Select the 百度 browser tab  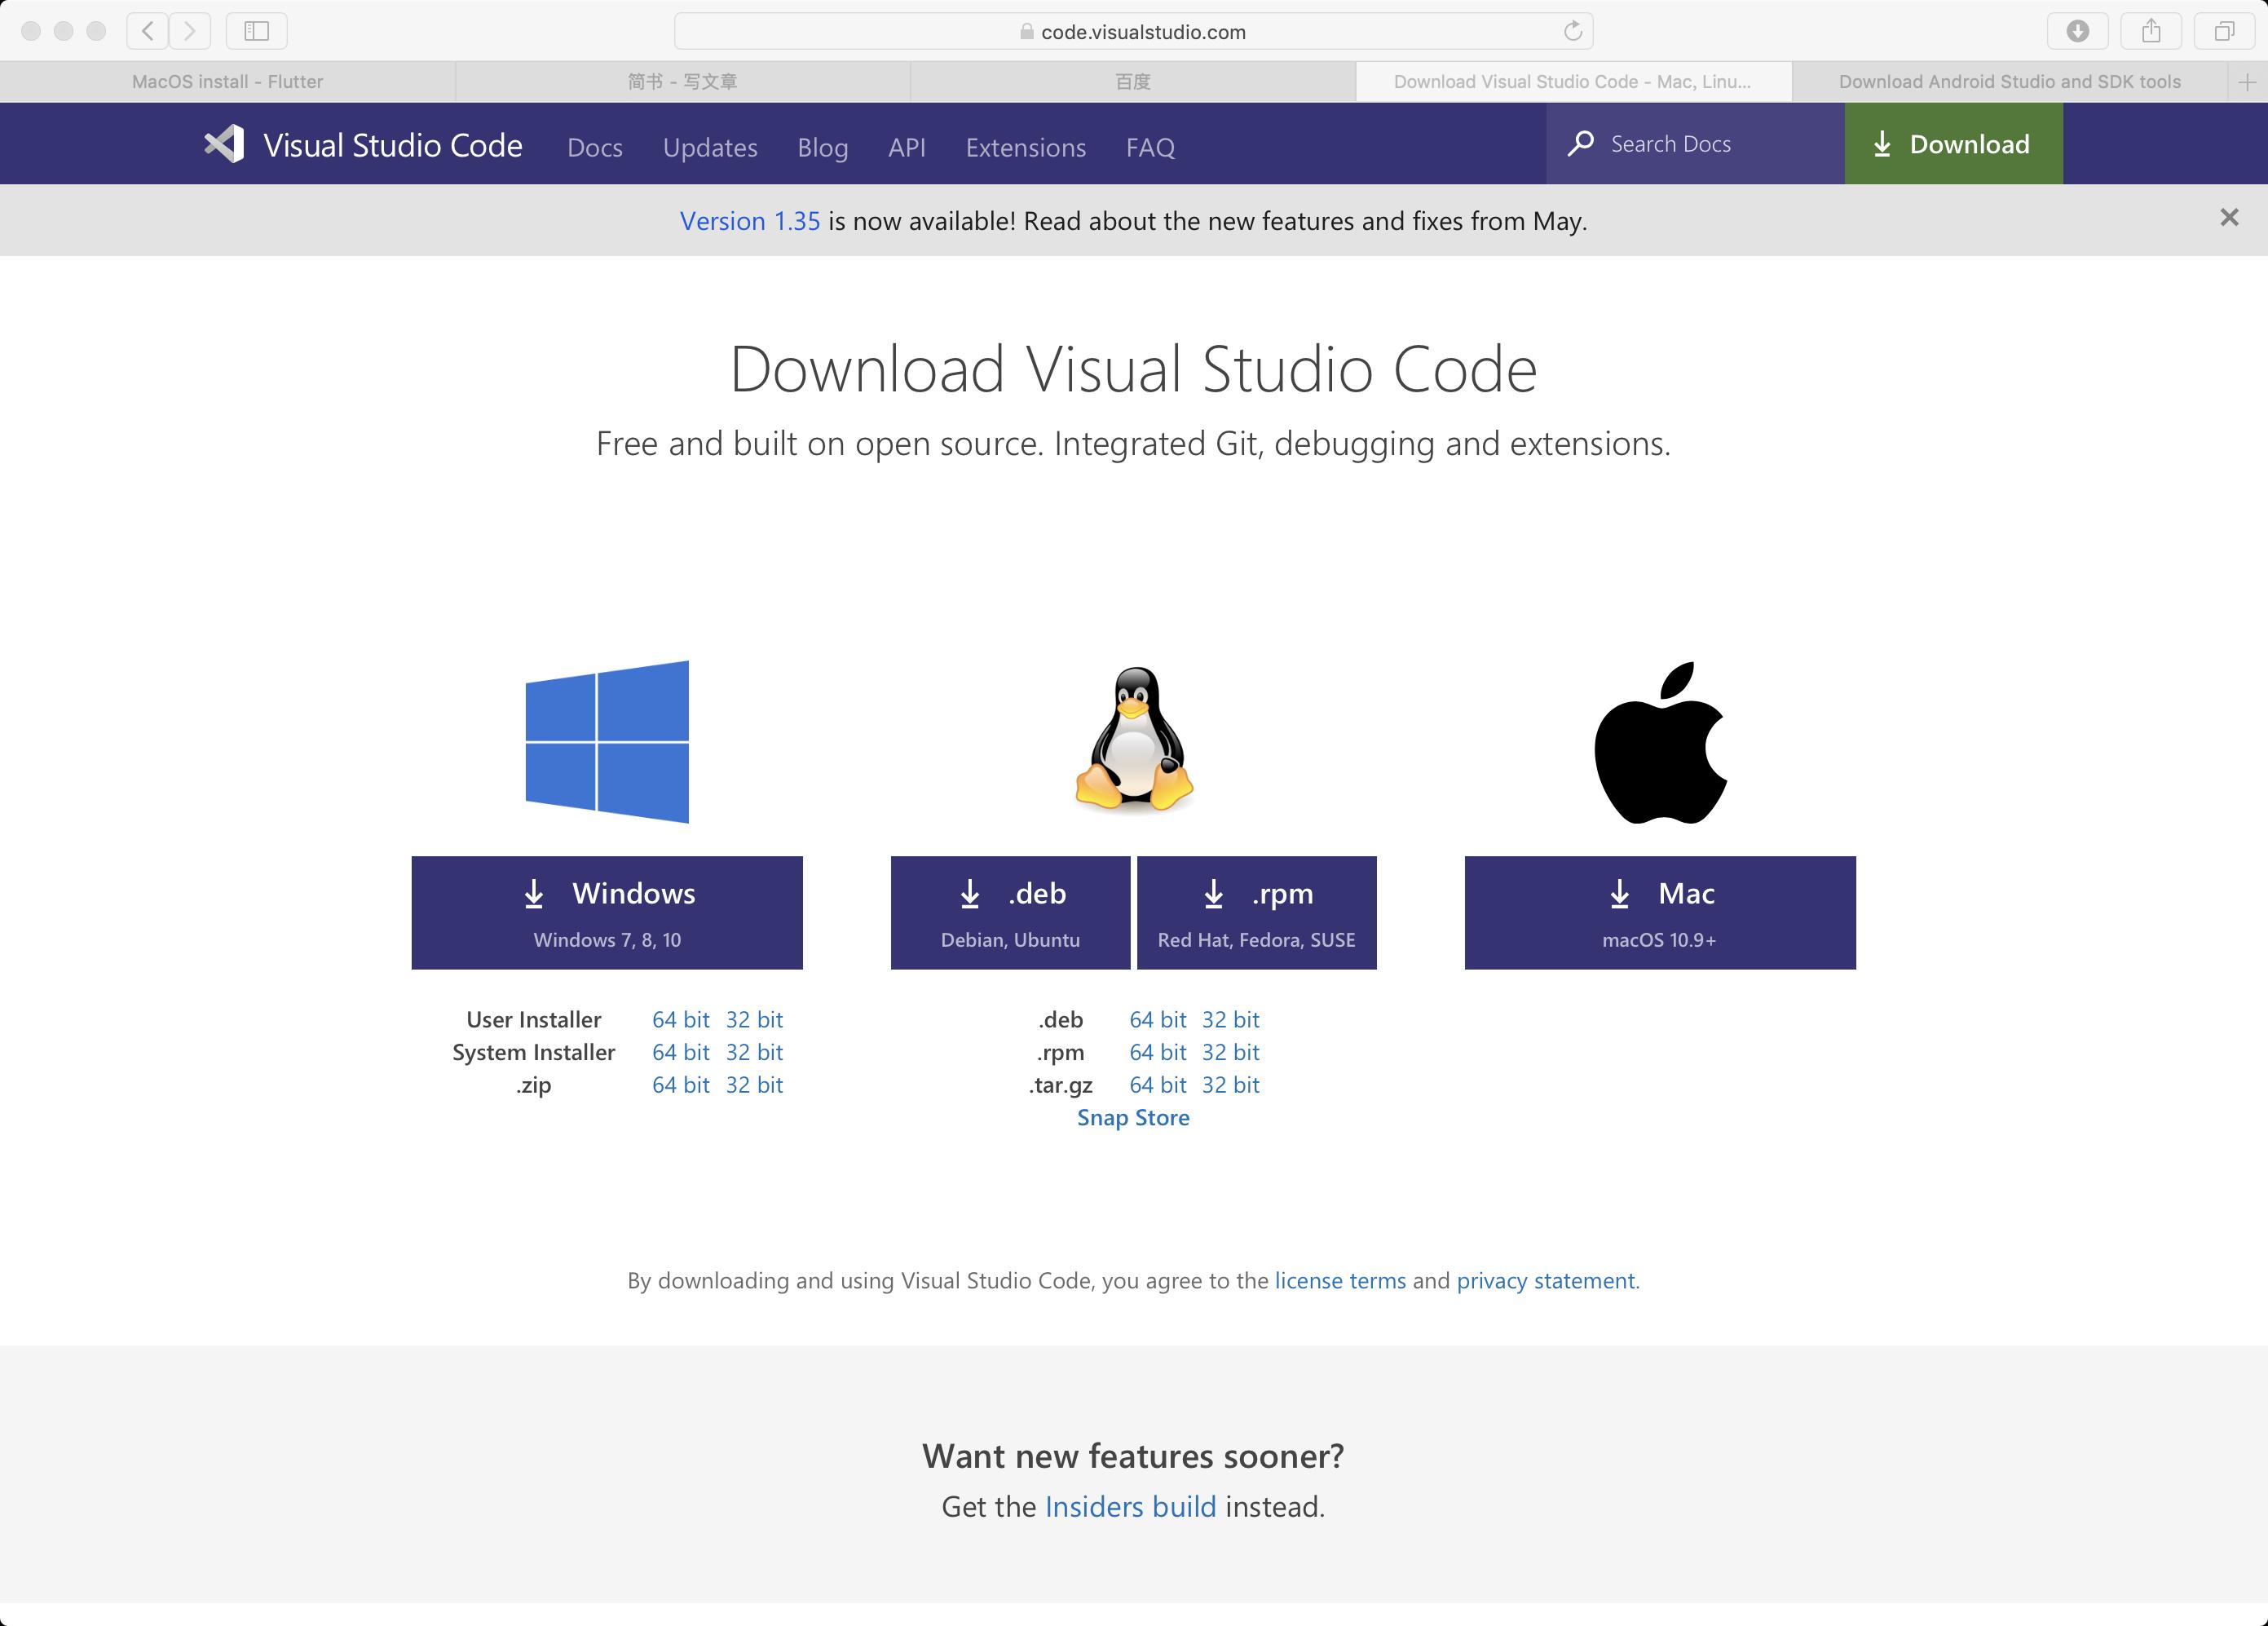1132,79
